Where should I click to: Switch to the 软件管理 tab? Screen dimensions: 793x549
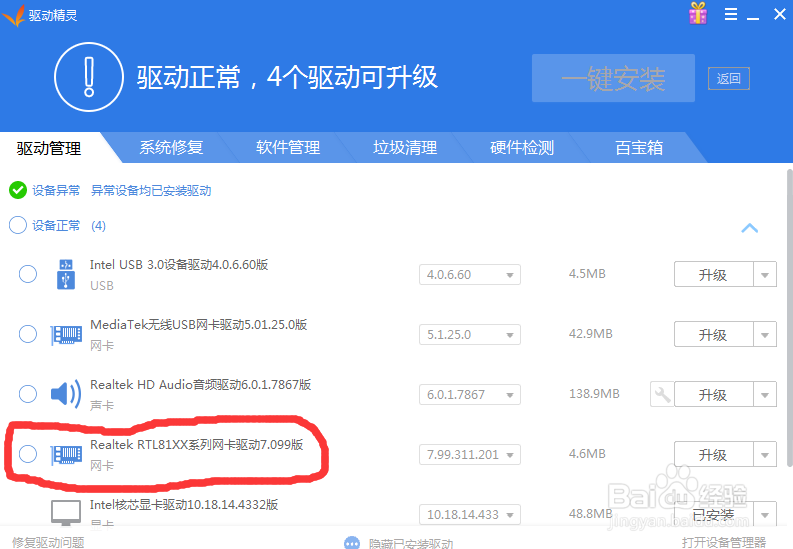(x=288, y=148)
